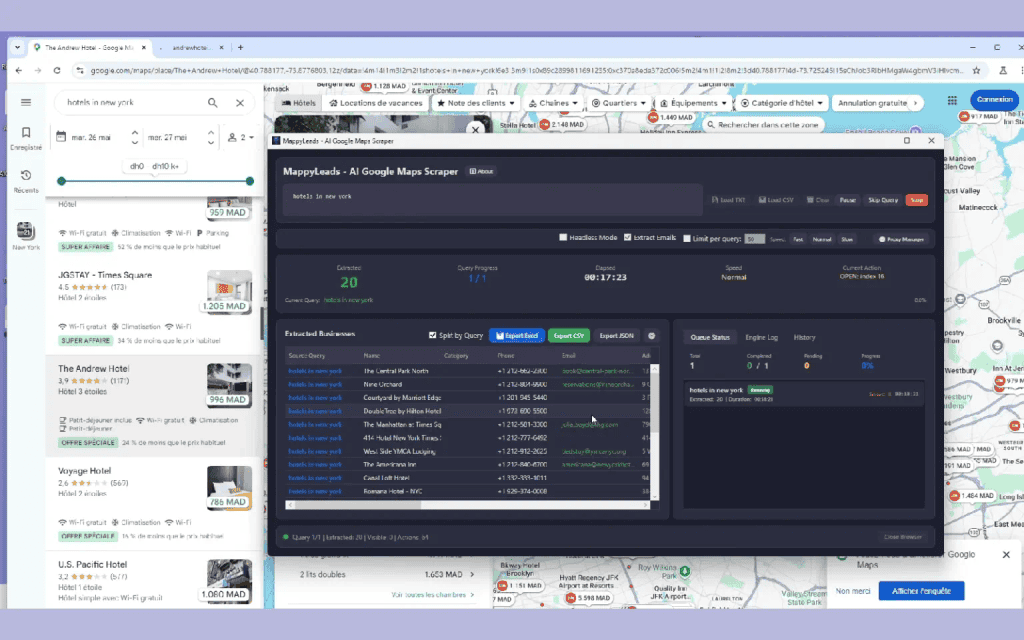The image size is (1024, 640).
Task: Open Proxy Manager in MappyLeads
Action: pyautogui.click(x=901, y=239)
